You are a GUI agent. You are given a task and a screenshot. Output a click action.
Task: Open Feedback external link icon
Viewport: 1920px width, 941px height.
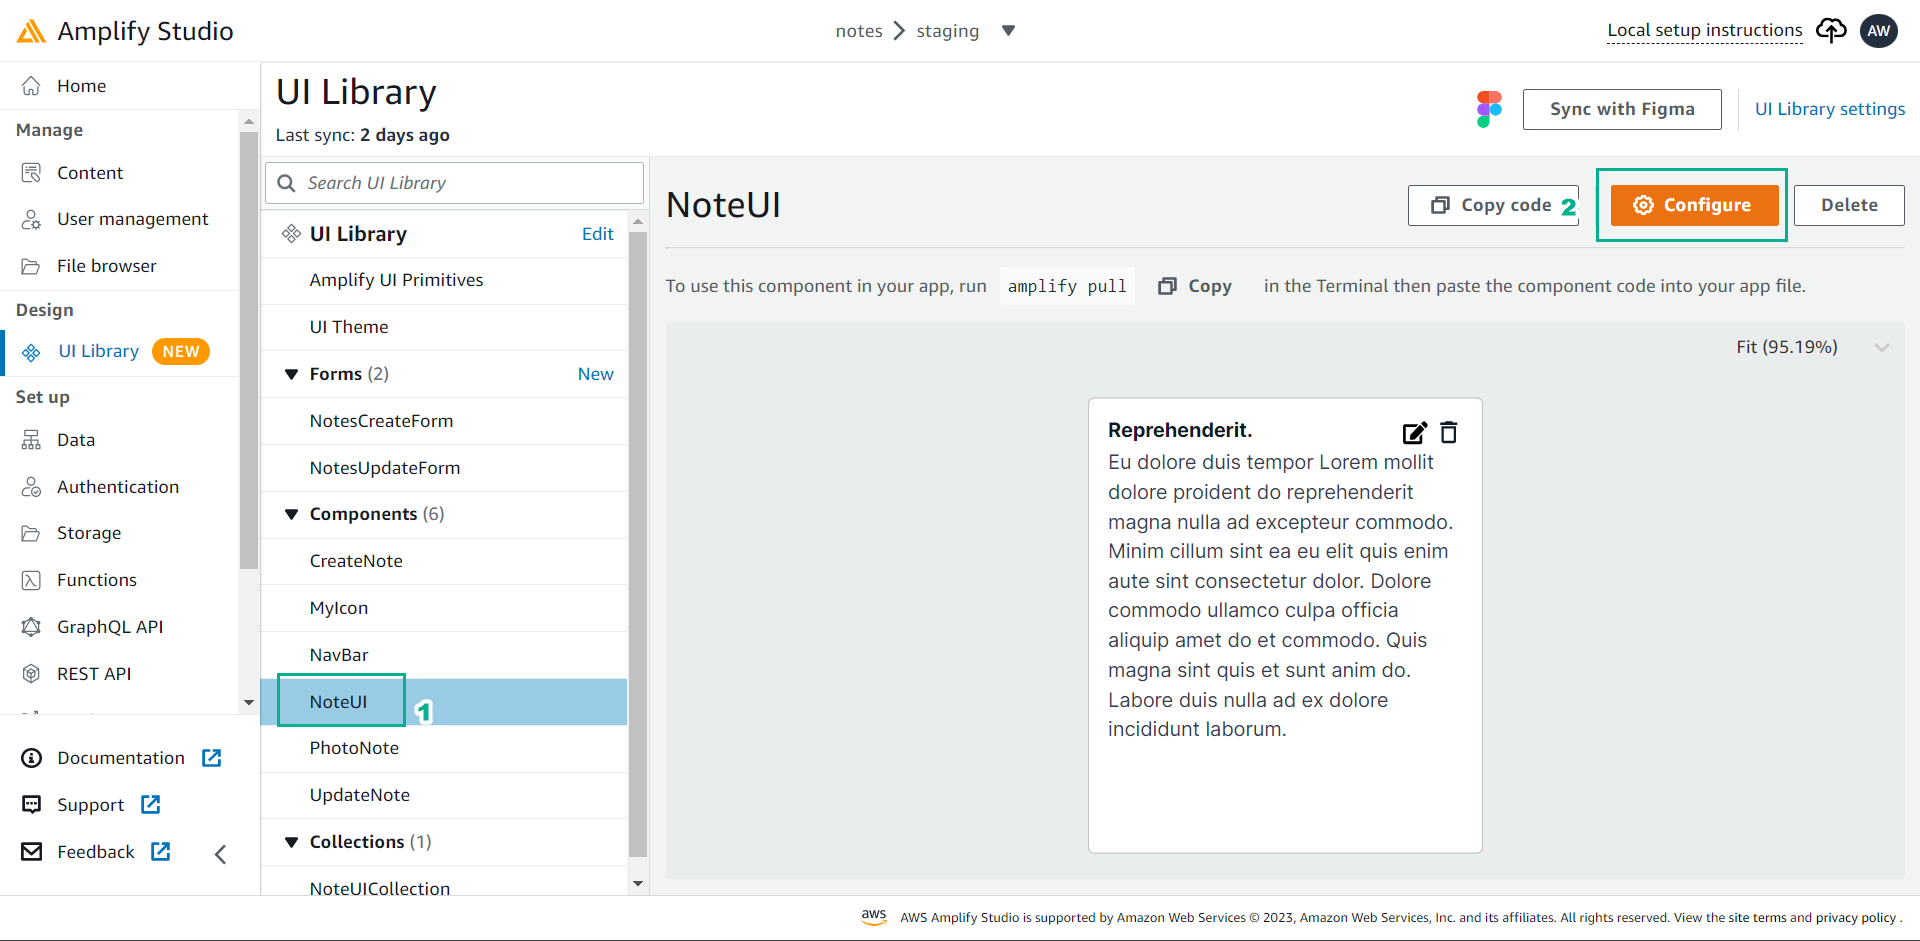point(161,851)
